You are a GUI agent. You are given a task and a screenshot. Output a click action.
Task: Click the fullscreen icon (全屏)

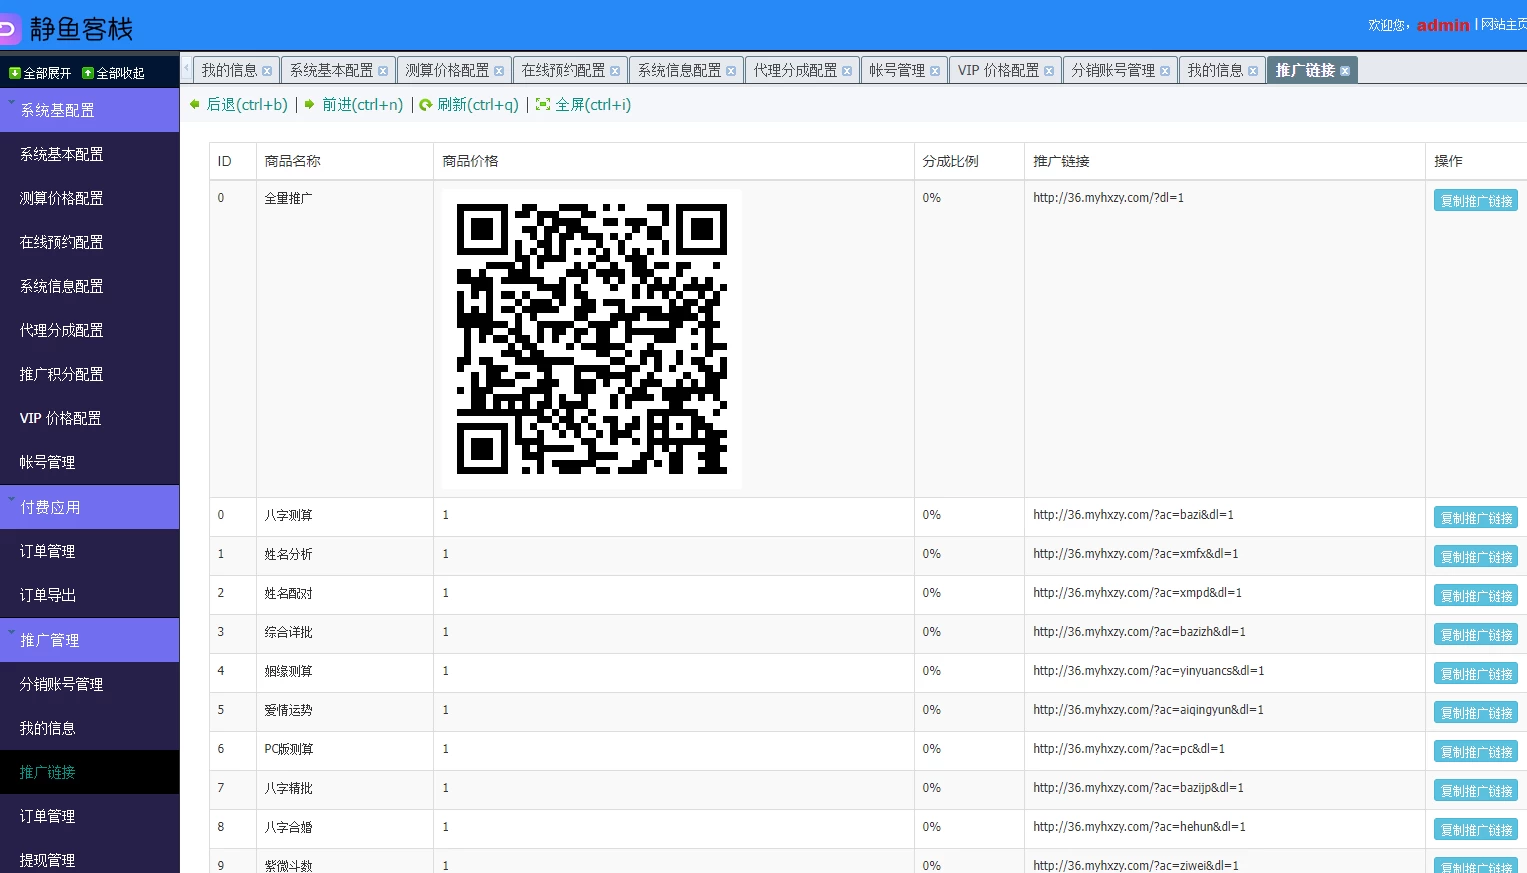(543, 105)
